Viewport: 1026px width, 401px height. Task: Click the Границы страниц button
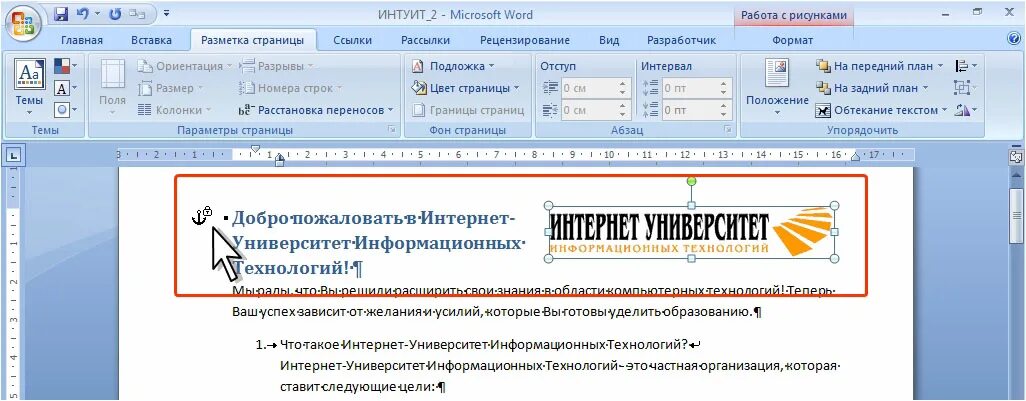(x=468, y=110)
